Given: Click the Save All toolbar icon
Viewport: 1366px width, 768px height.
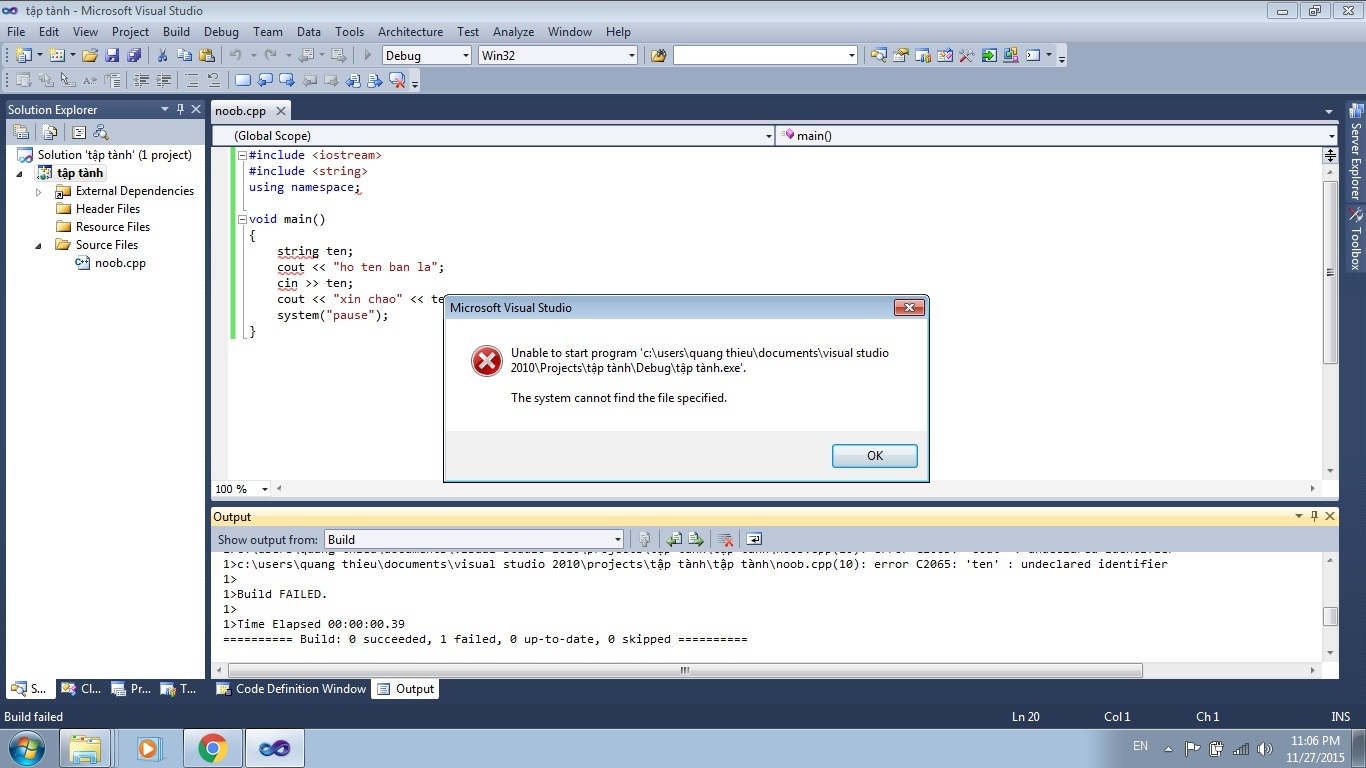Looking at the screenshot, I should click(133, 56).
